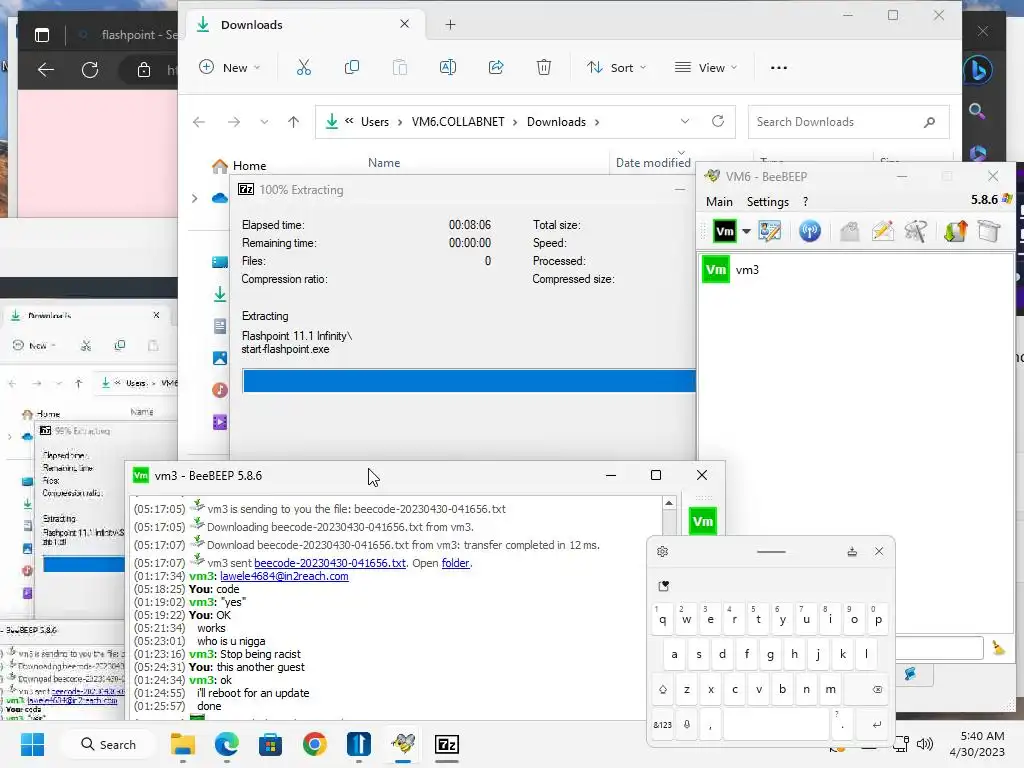Viewport: 1024px width, 768px height.
Task: Open the Main menu in BeeBEEP
Action: 719,202
